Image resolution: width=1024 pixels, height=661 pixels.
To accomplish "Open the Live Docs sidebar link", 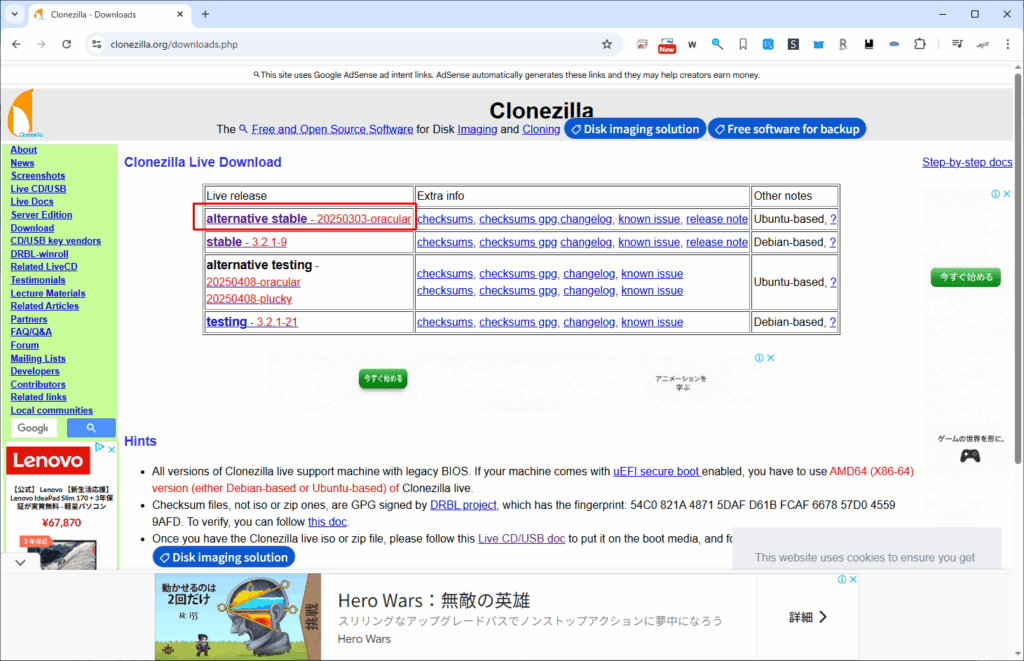I will tap(32, 202).
